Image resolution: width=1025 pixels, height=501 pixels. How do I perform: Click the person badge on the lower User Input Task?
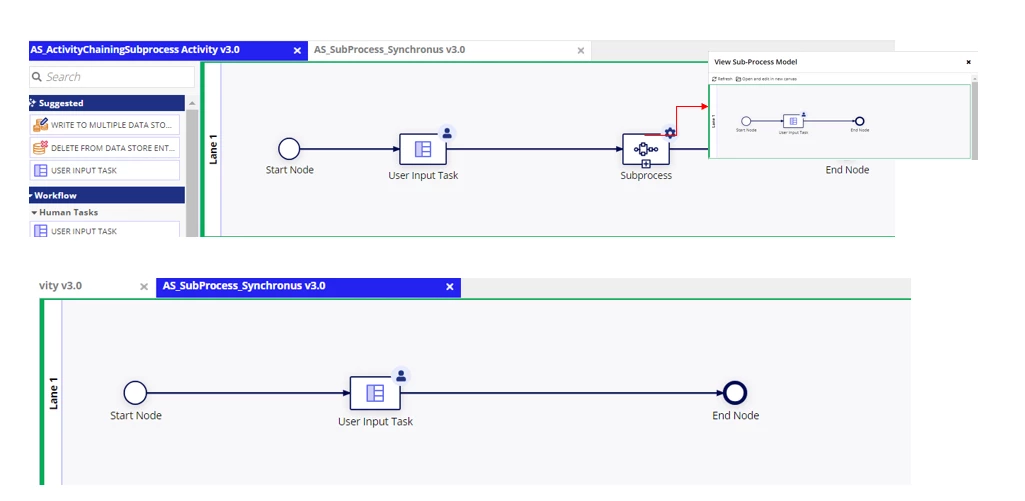[401, 376]
